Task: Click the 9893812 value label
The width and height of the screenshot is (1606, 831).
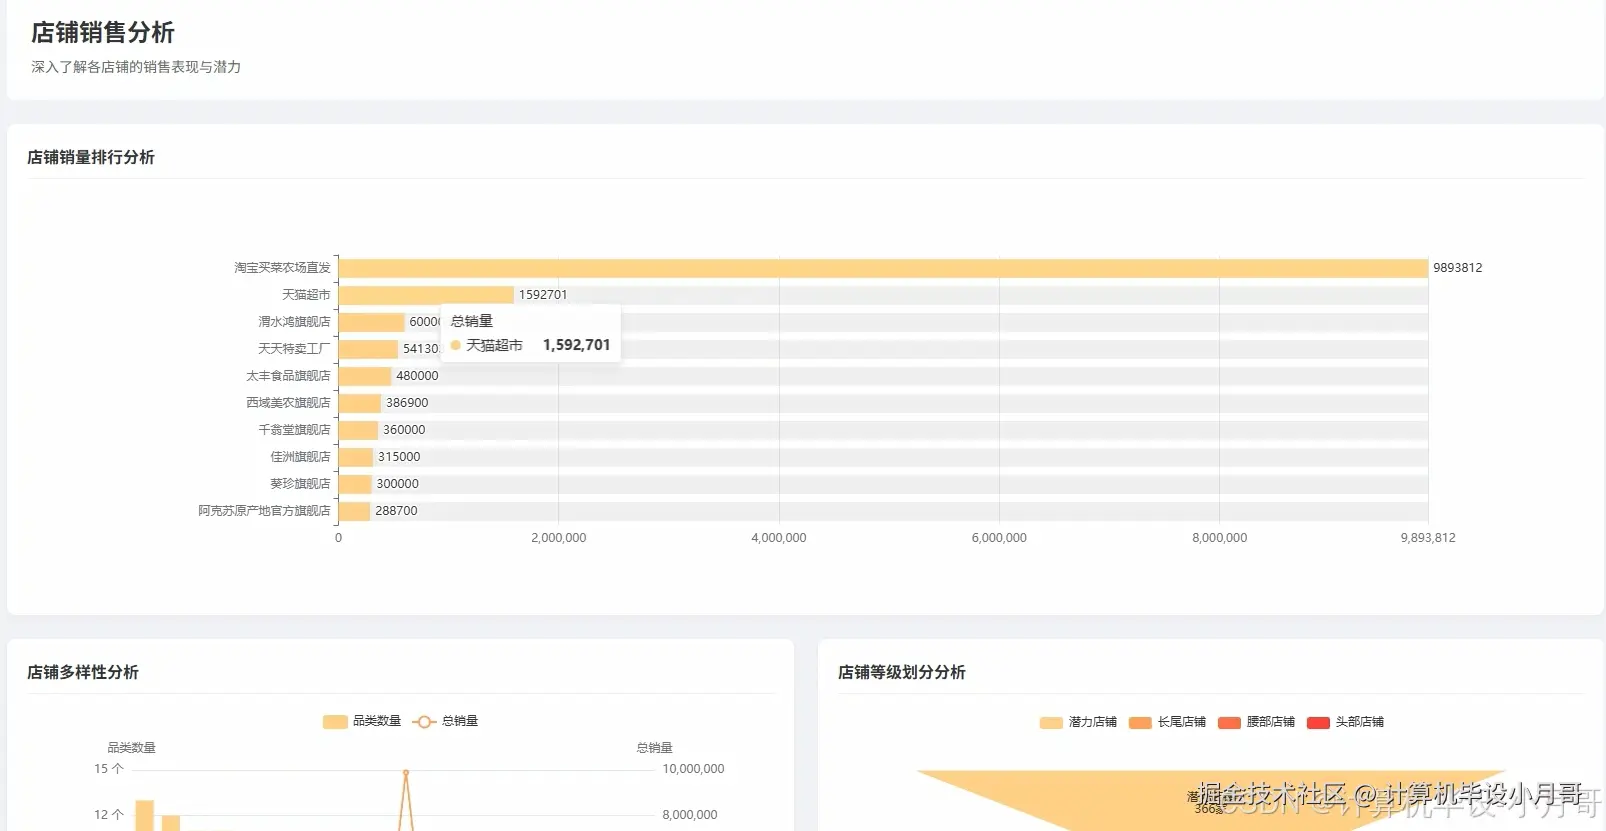Action: click(1458, 268)
